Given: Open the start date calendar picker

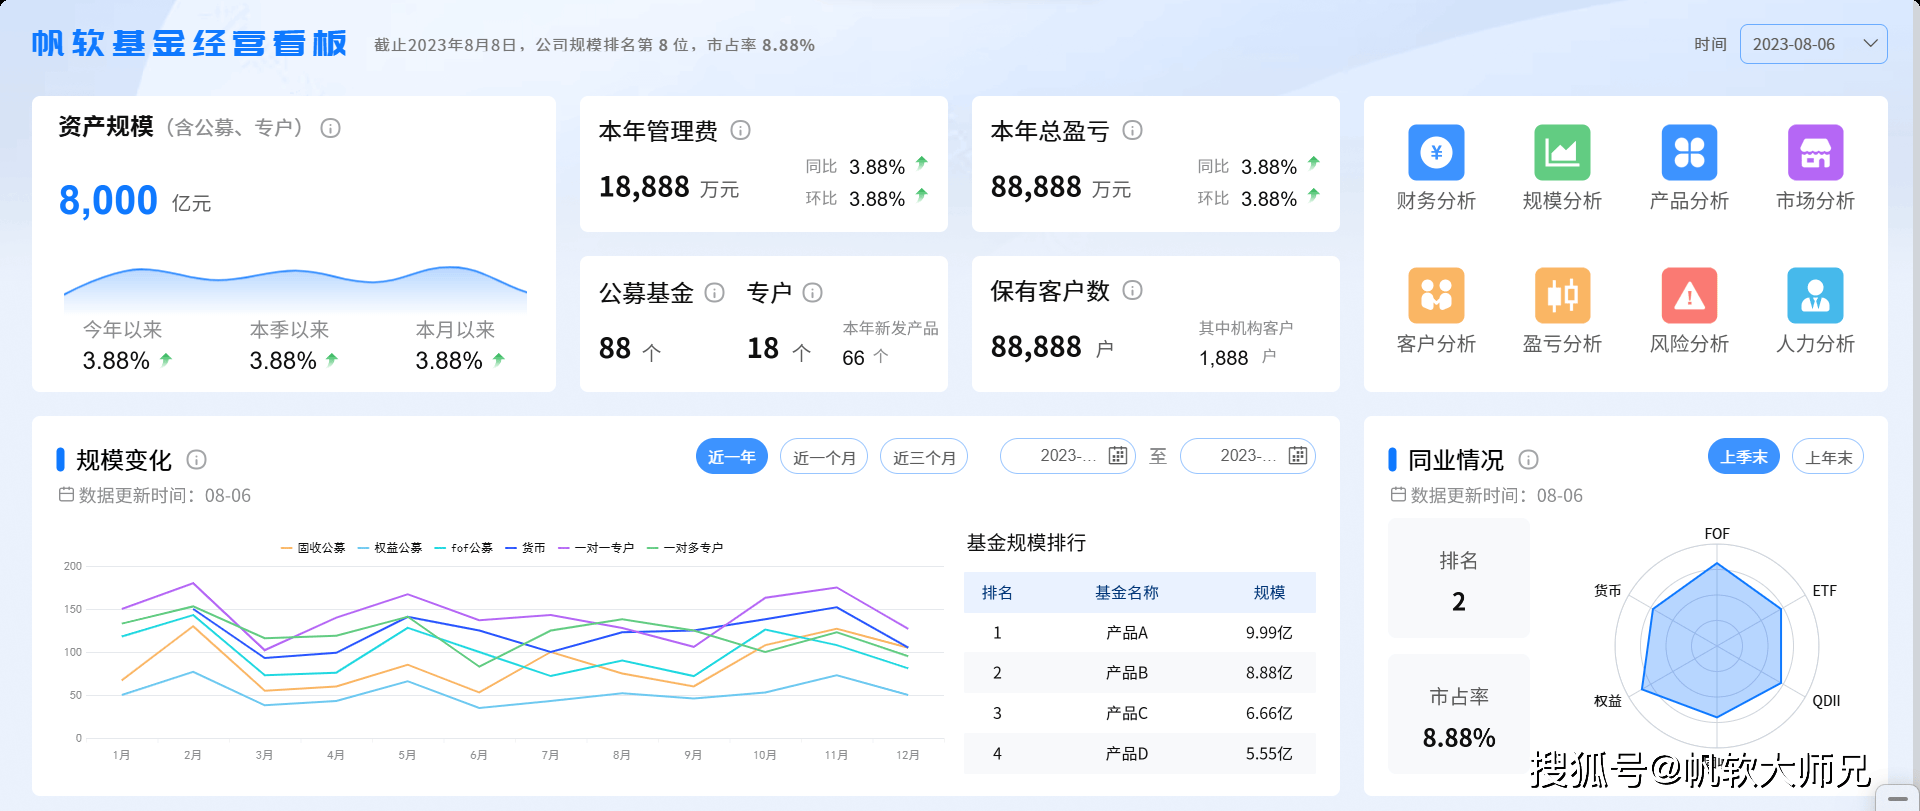Looking at the screenshot, I should [x=1117, y=456].
